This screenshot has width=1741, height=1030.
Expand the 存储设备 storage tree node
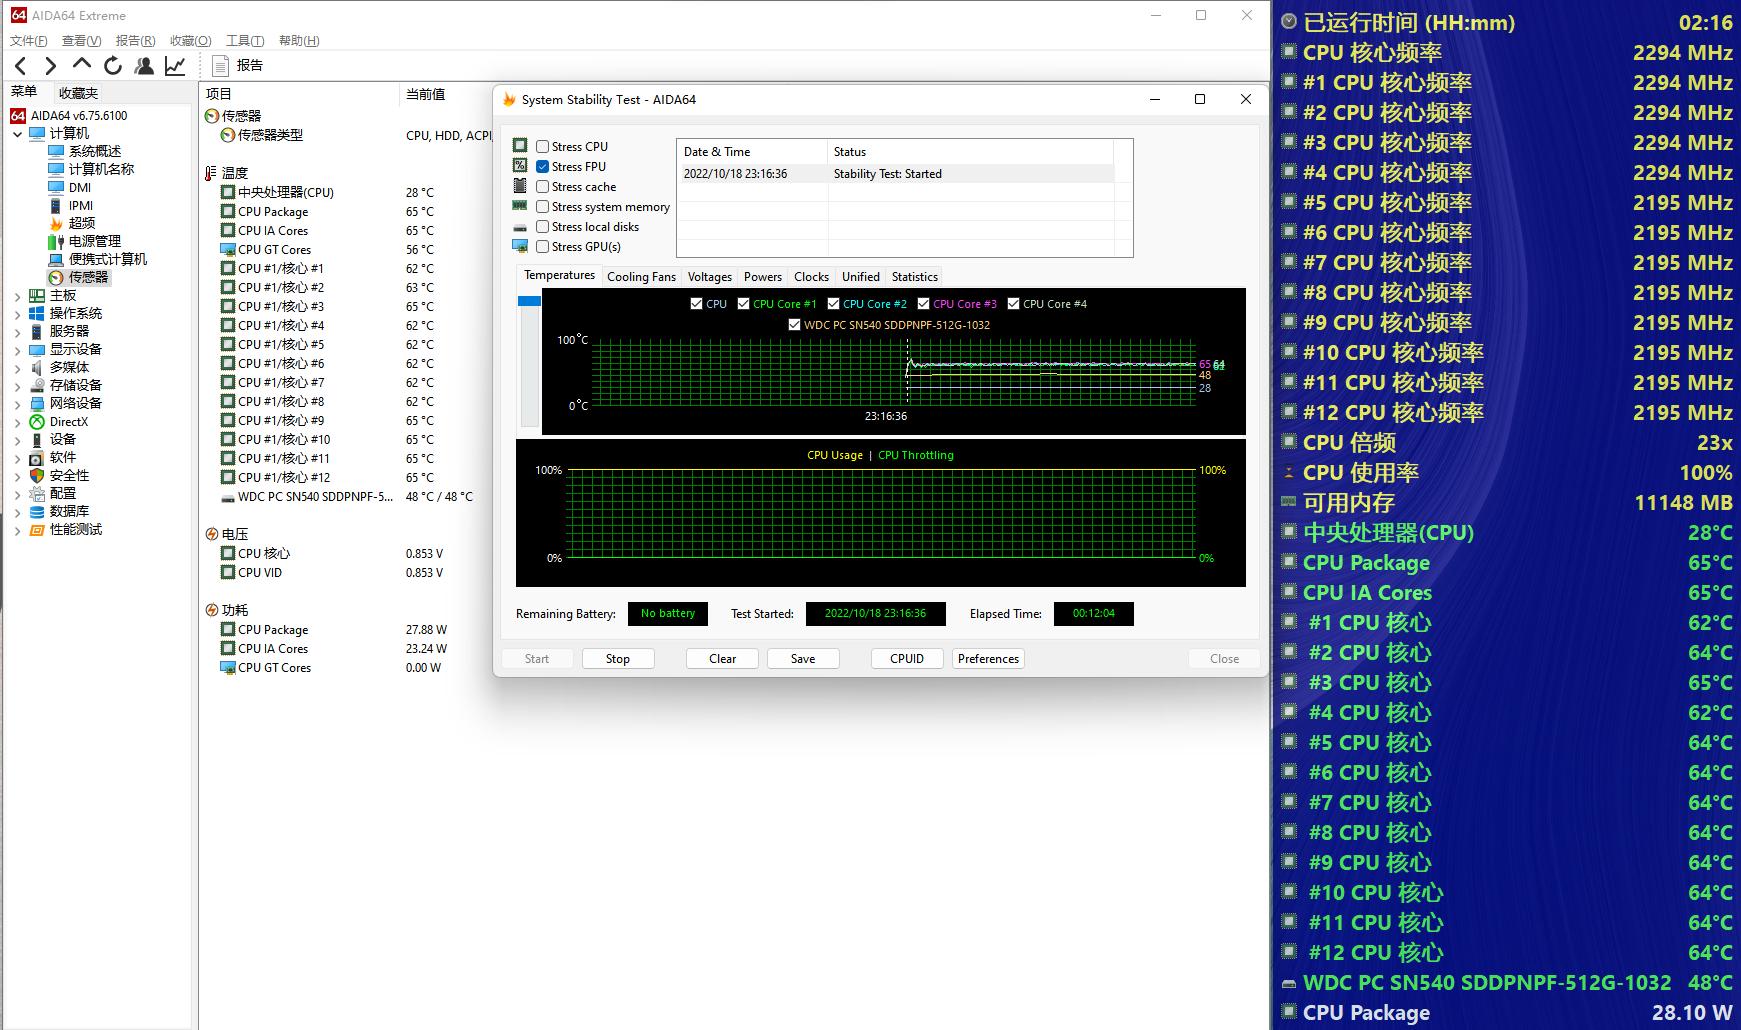[17, 386]
